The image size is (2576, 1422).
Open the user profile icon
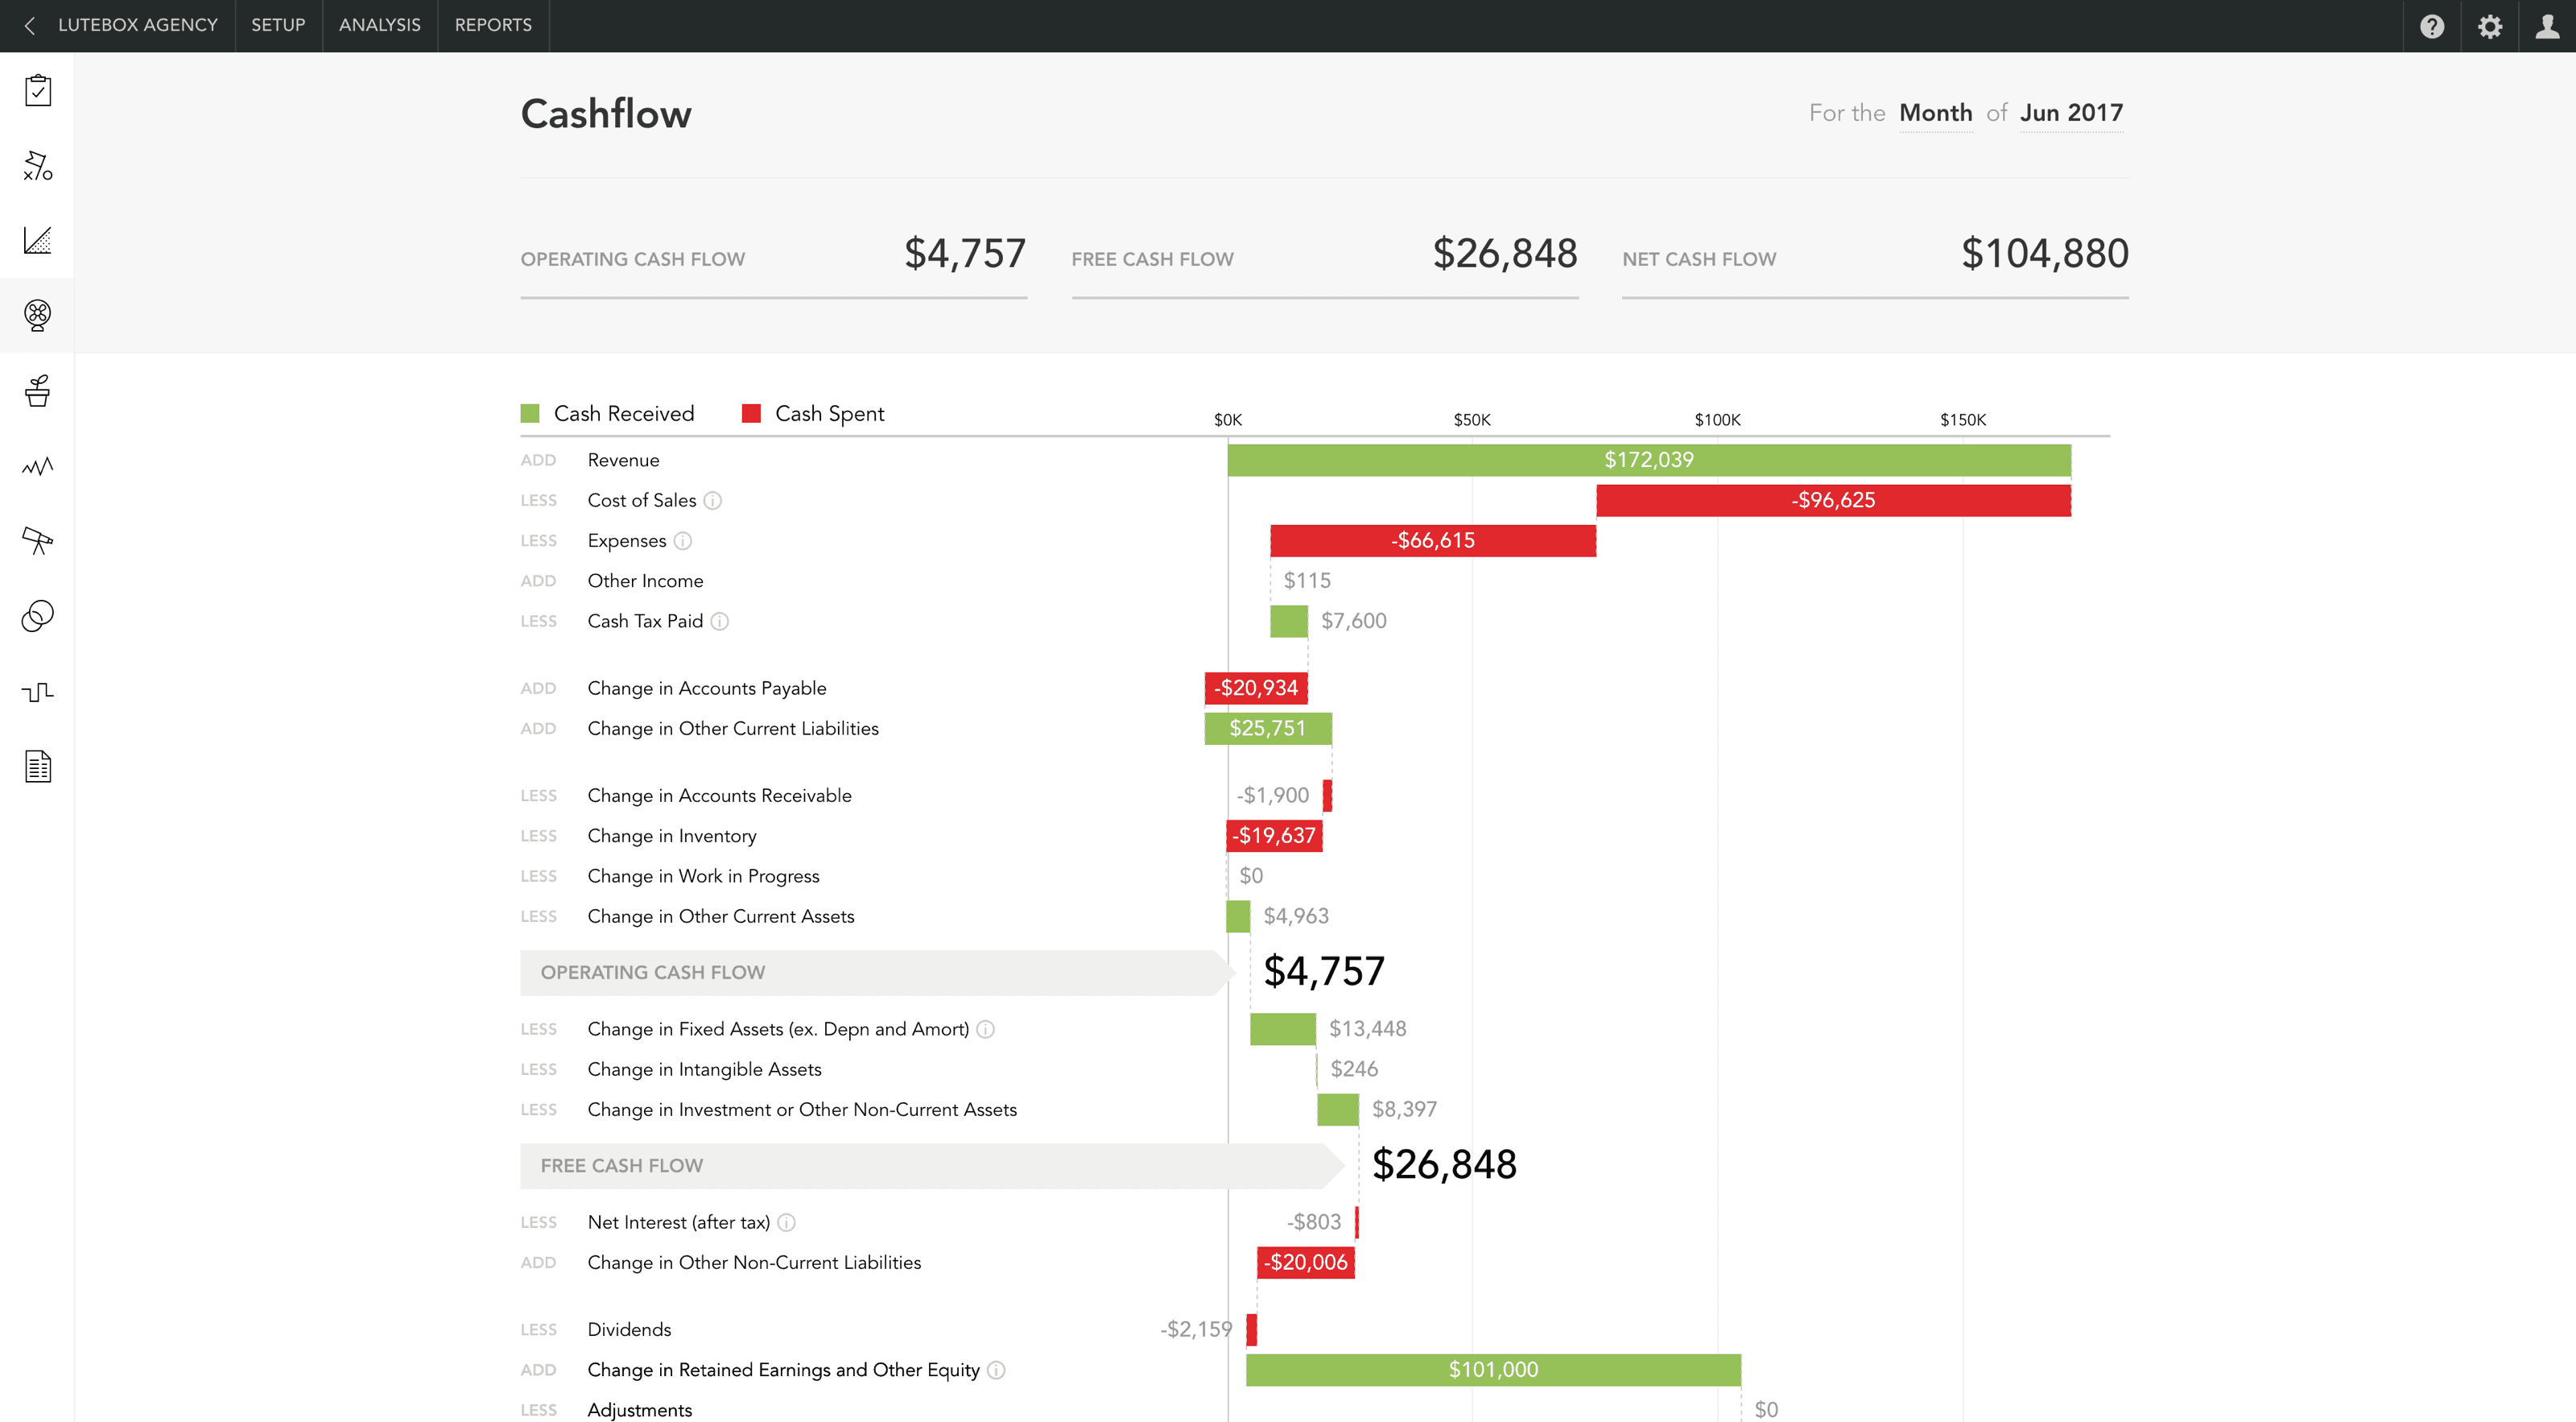(x=2547, y=26)
